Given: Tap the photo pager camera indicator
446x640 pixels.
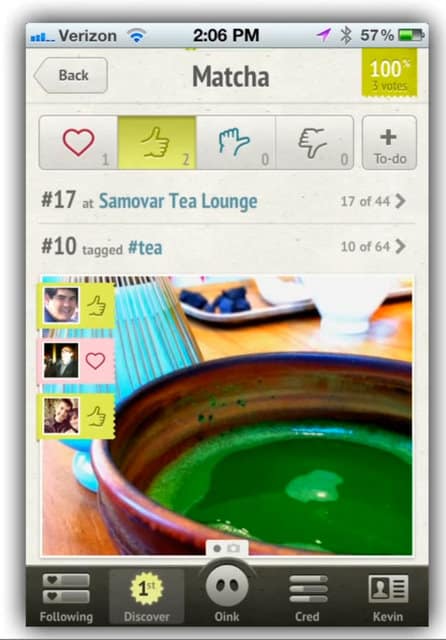Looking at the screenshot, I should pos(233,548).
